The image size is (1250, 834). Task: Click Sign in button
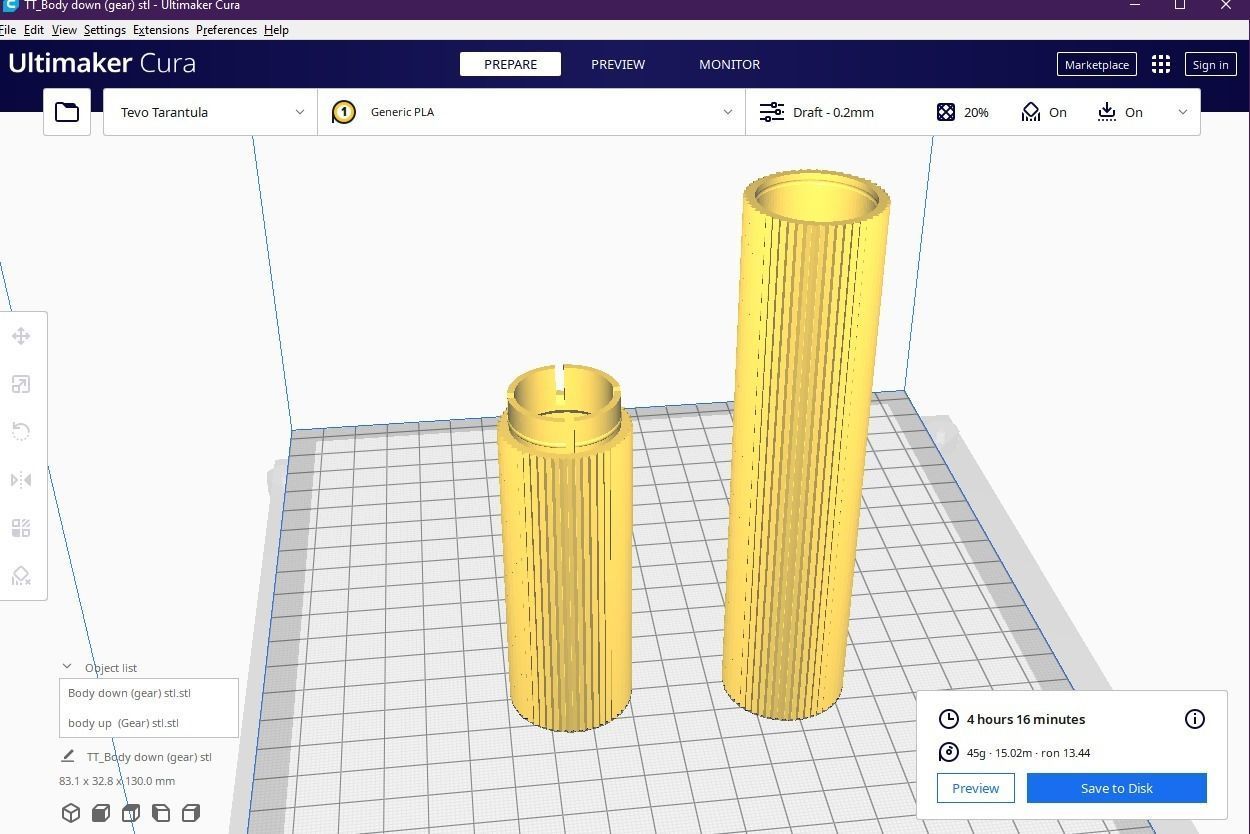click(1210, 64)
